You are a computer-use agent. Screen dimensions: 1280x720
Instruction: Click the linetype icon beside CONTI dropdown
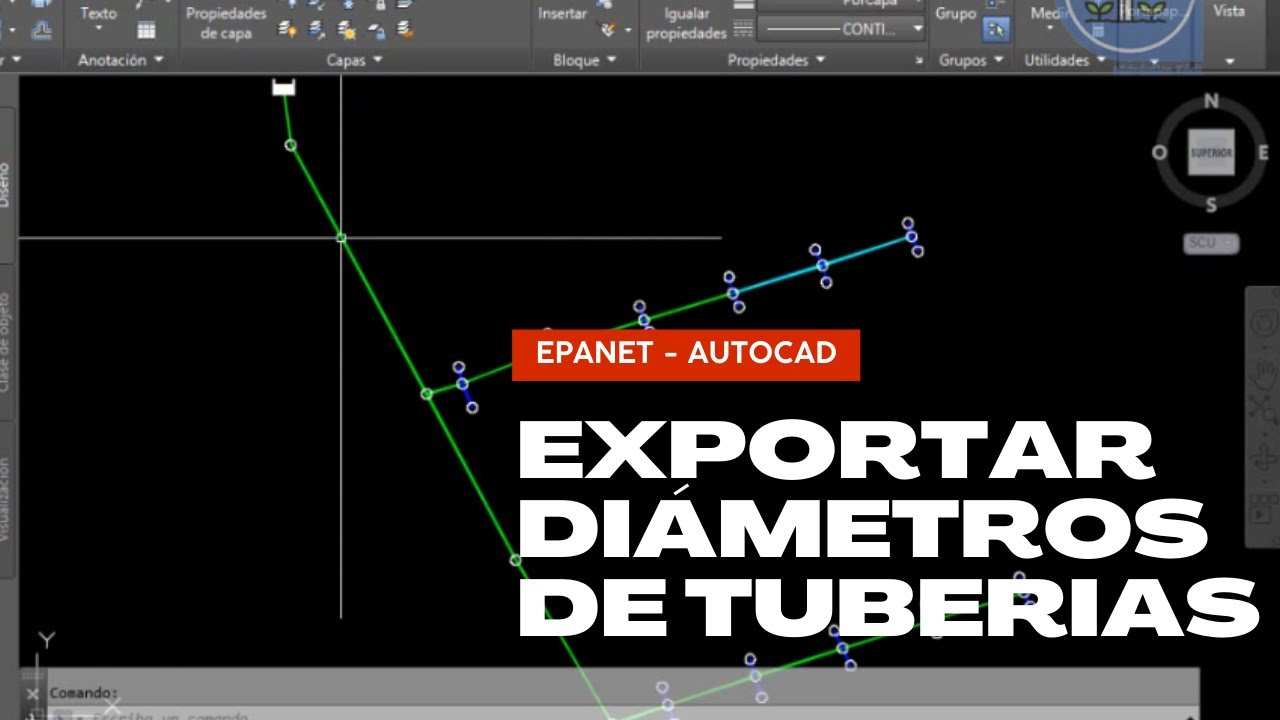pos(743,29)
